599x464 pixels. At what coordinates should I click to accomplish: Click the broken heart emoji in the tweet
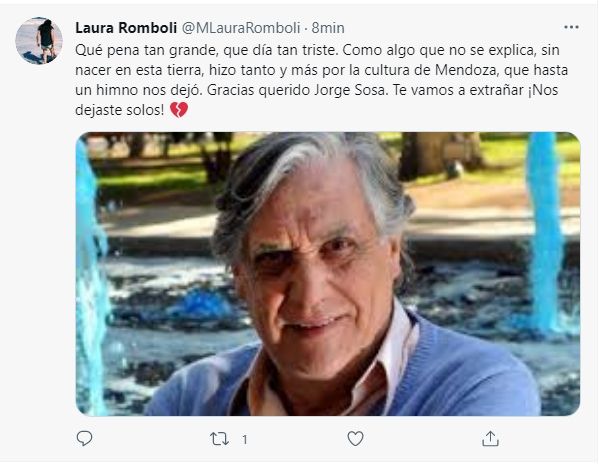179,110
